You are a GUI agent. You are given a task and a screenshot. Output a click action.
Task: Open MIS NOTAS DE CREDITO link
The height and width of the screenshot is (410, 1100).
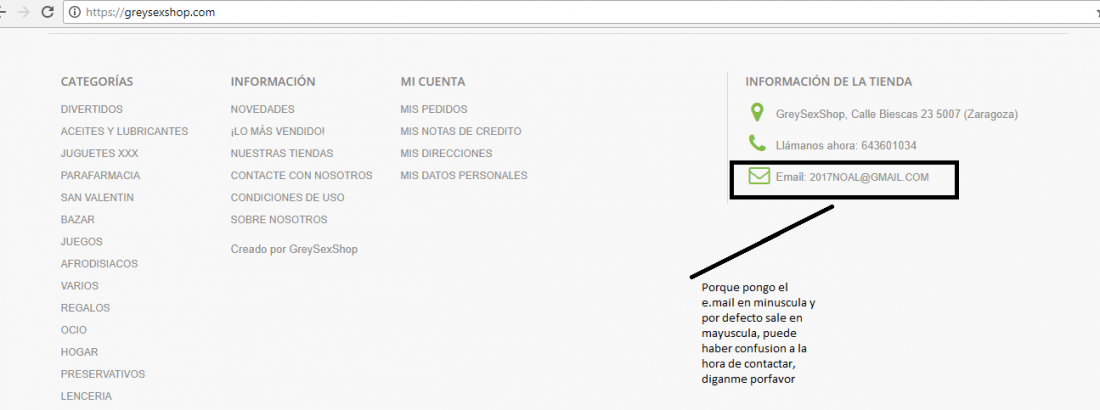tap(461, 131)
